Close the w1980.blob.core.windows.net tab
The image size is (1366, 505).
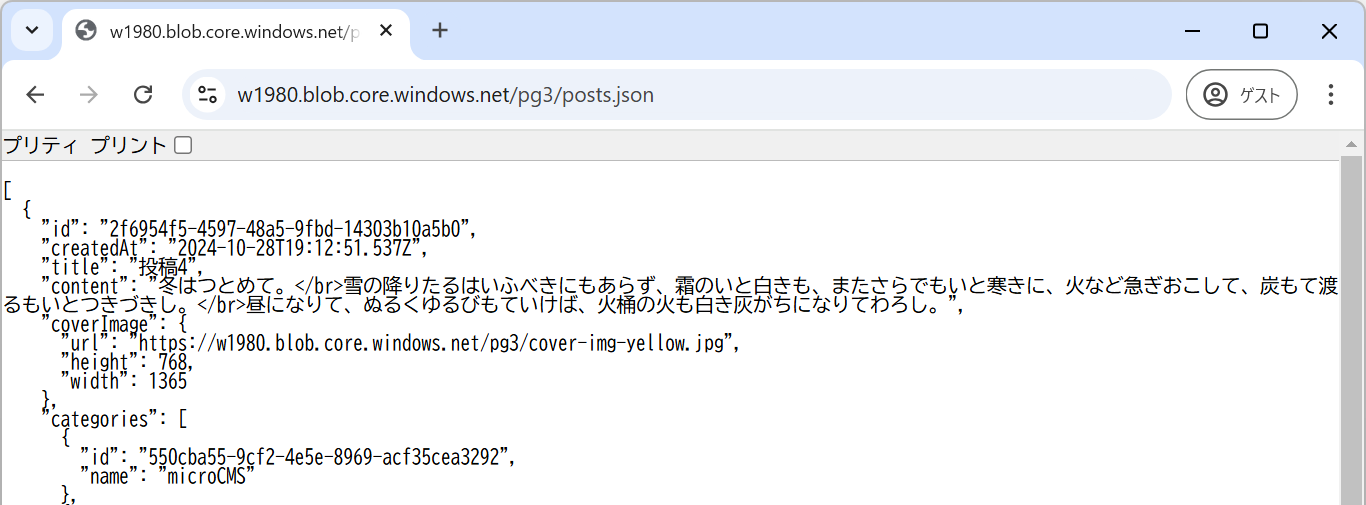pos(386,31)
